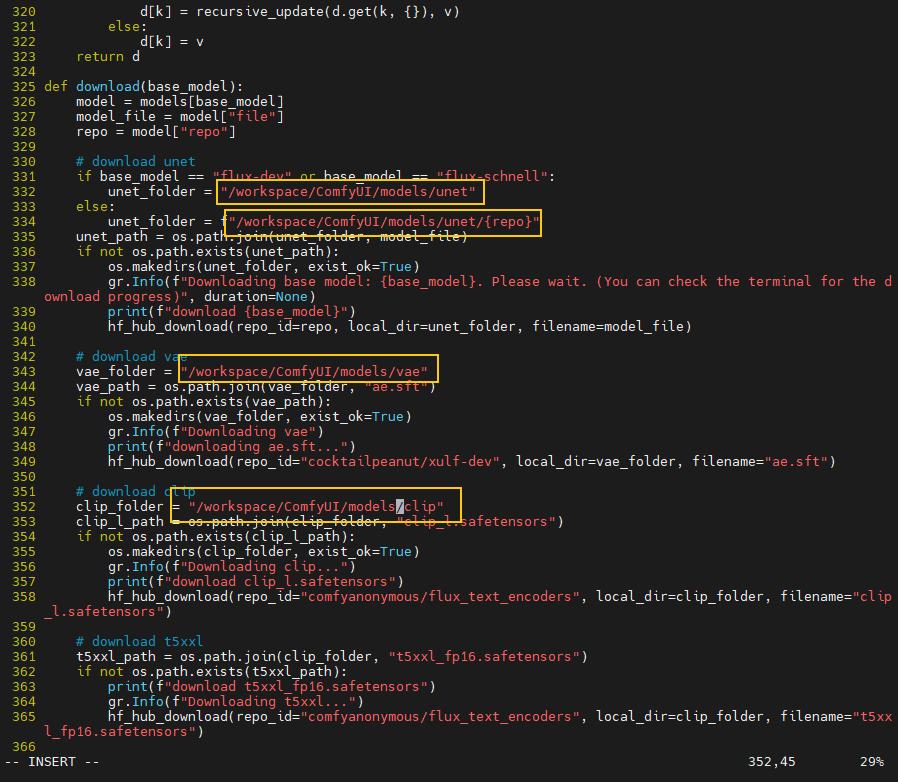The image size is (898, 782).
Task: Click "exist_ok=True" on line 337
Action: pyautogui.click(x=360, y=267)
